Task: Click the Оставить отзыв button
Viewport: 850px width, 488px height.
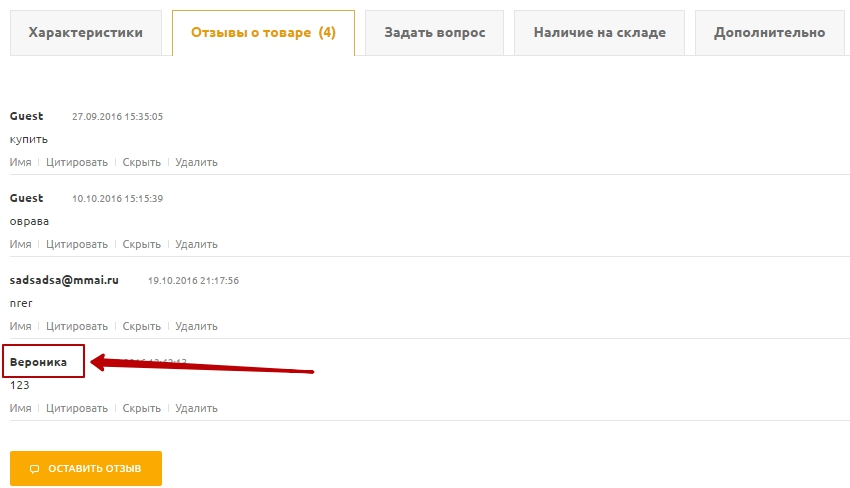Action: [x=86, y=468]
